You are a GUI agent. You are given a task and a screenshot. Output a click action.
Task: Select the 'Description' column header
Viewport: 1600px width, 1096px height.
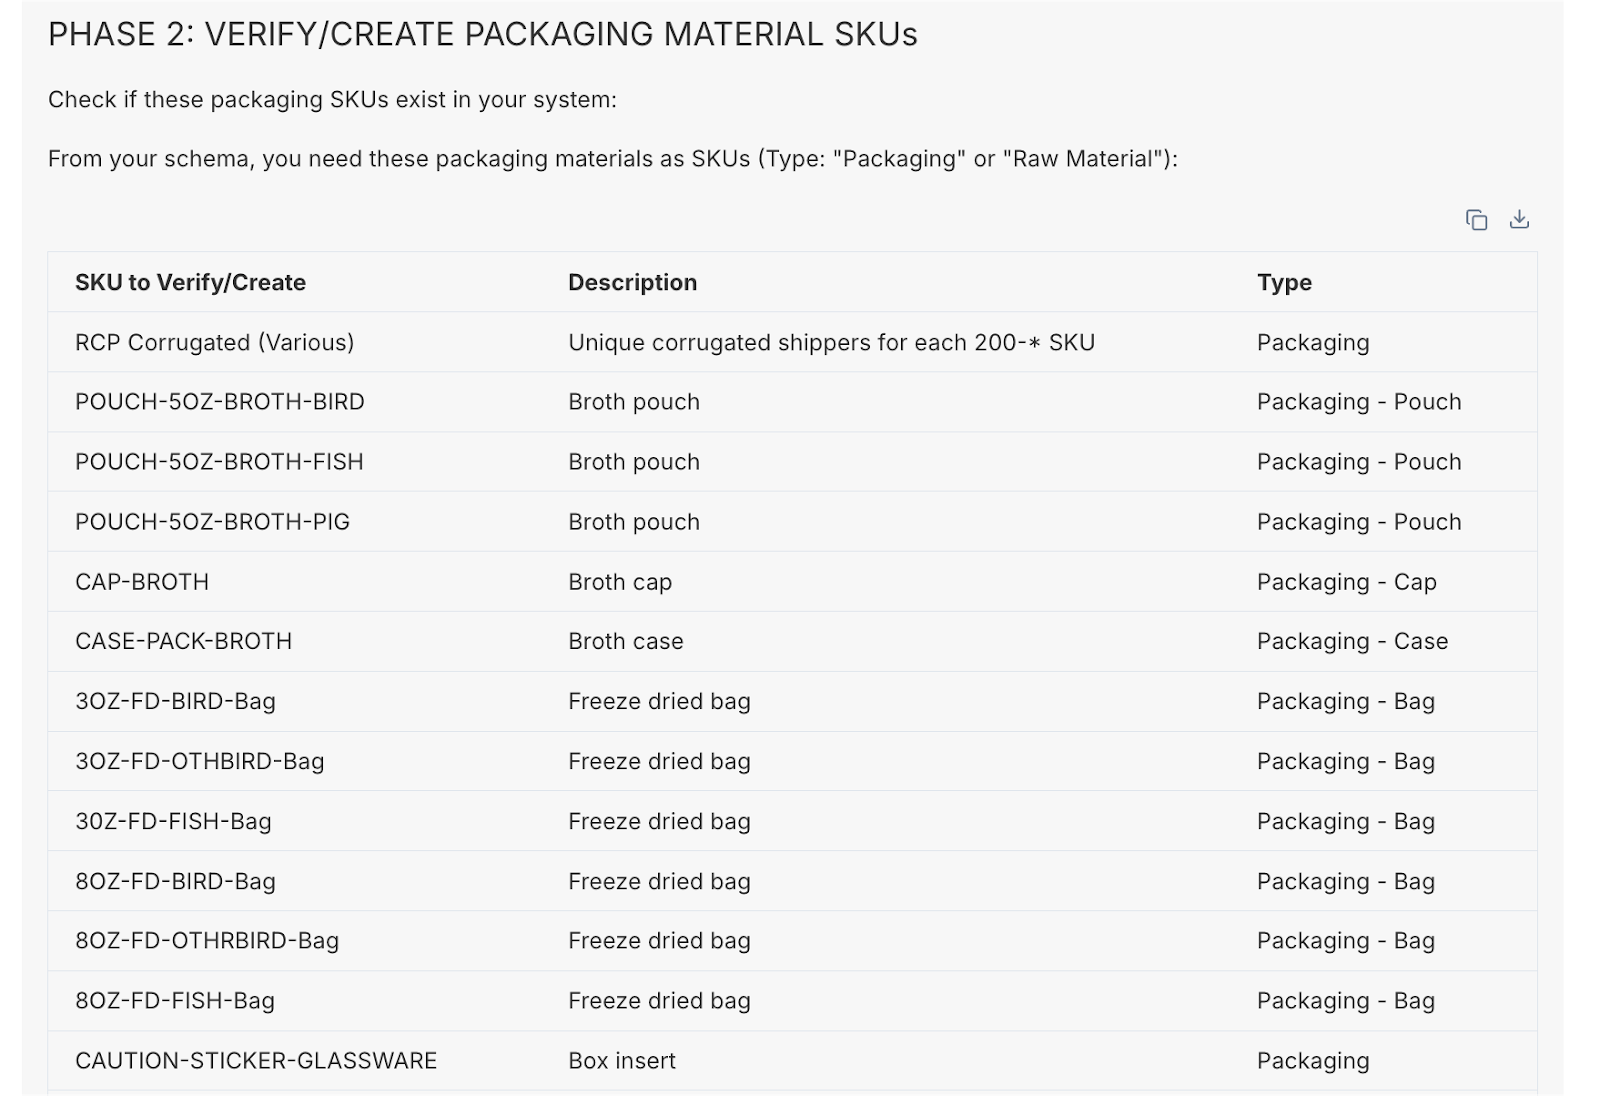633,282
